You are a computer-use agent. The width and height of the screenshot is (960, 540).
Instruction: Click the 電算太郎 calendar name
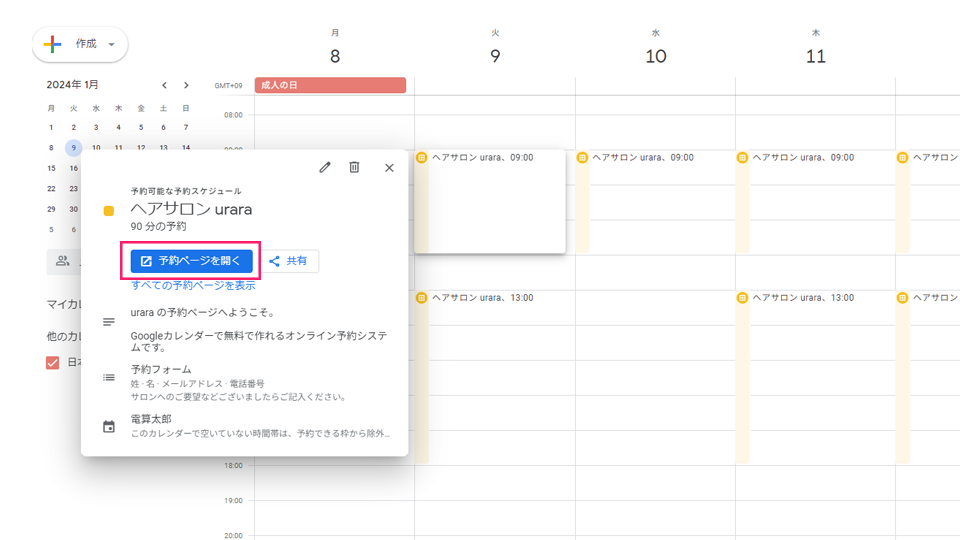(151, 419)
